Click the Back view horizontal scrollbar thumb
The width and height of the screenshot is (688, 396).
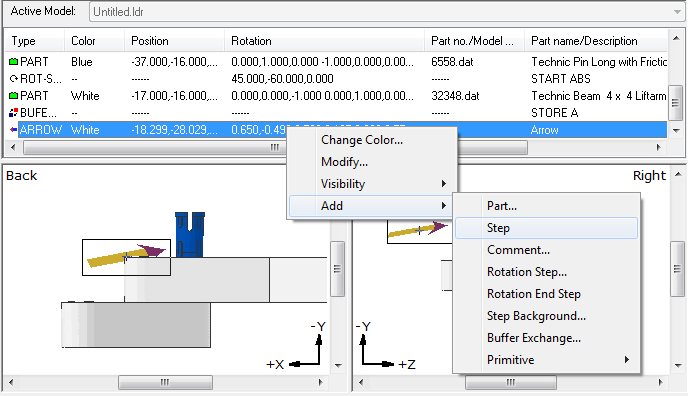pyautogui.click(x=165, y=382)
